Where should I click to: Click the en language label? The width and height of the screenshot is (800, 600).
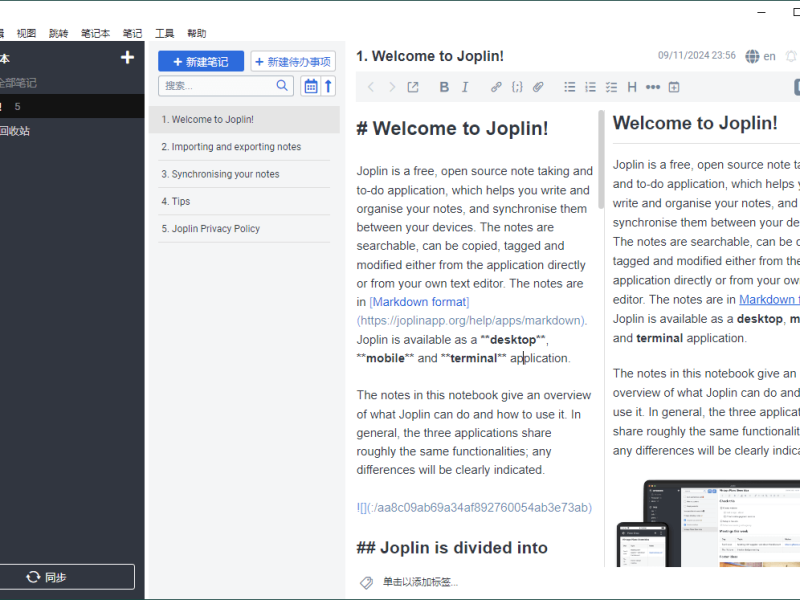pos(769,56)
